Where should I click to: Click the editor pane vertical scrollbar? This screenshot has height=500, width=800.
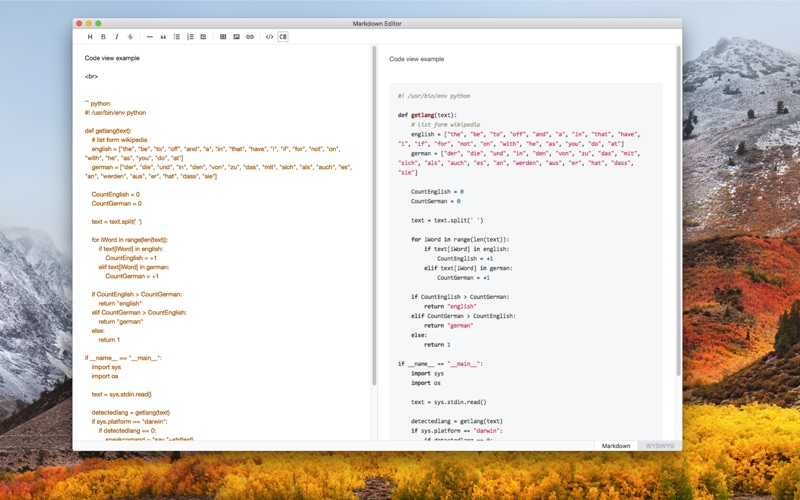coord(374,215)
